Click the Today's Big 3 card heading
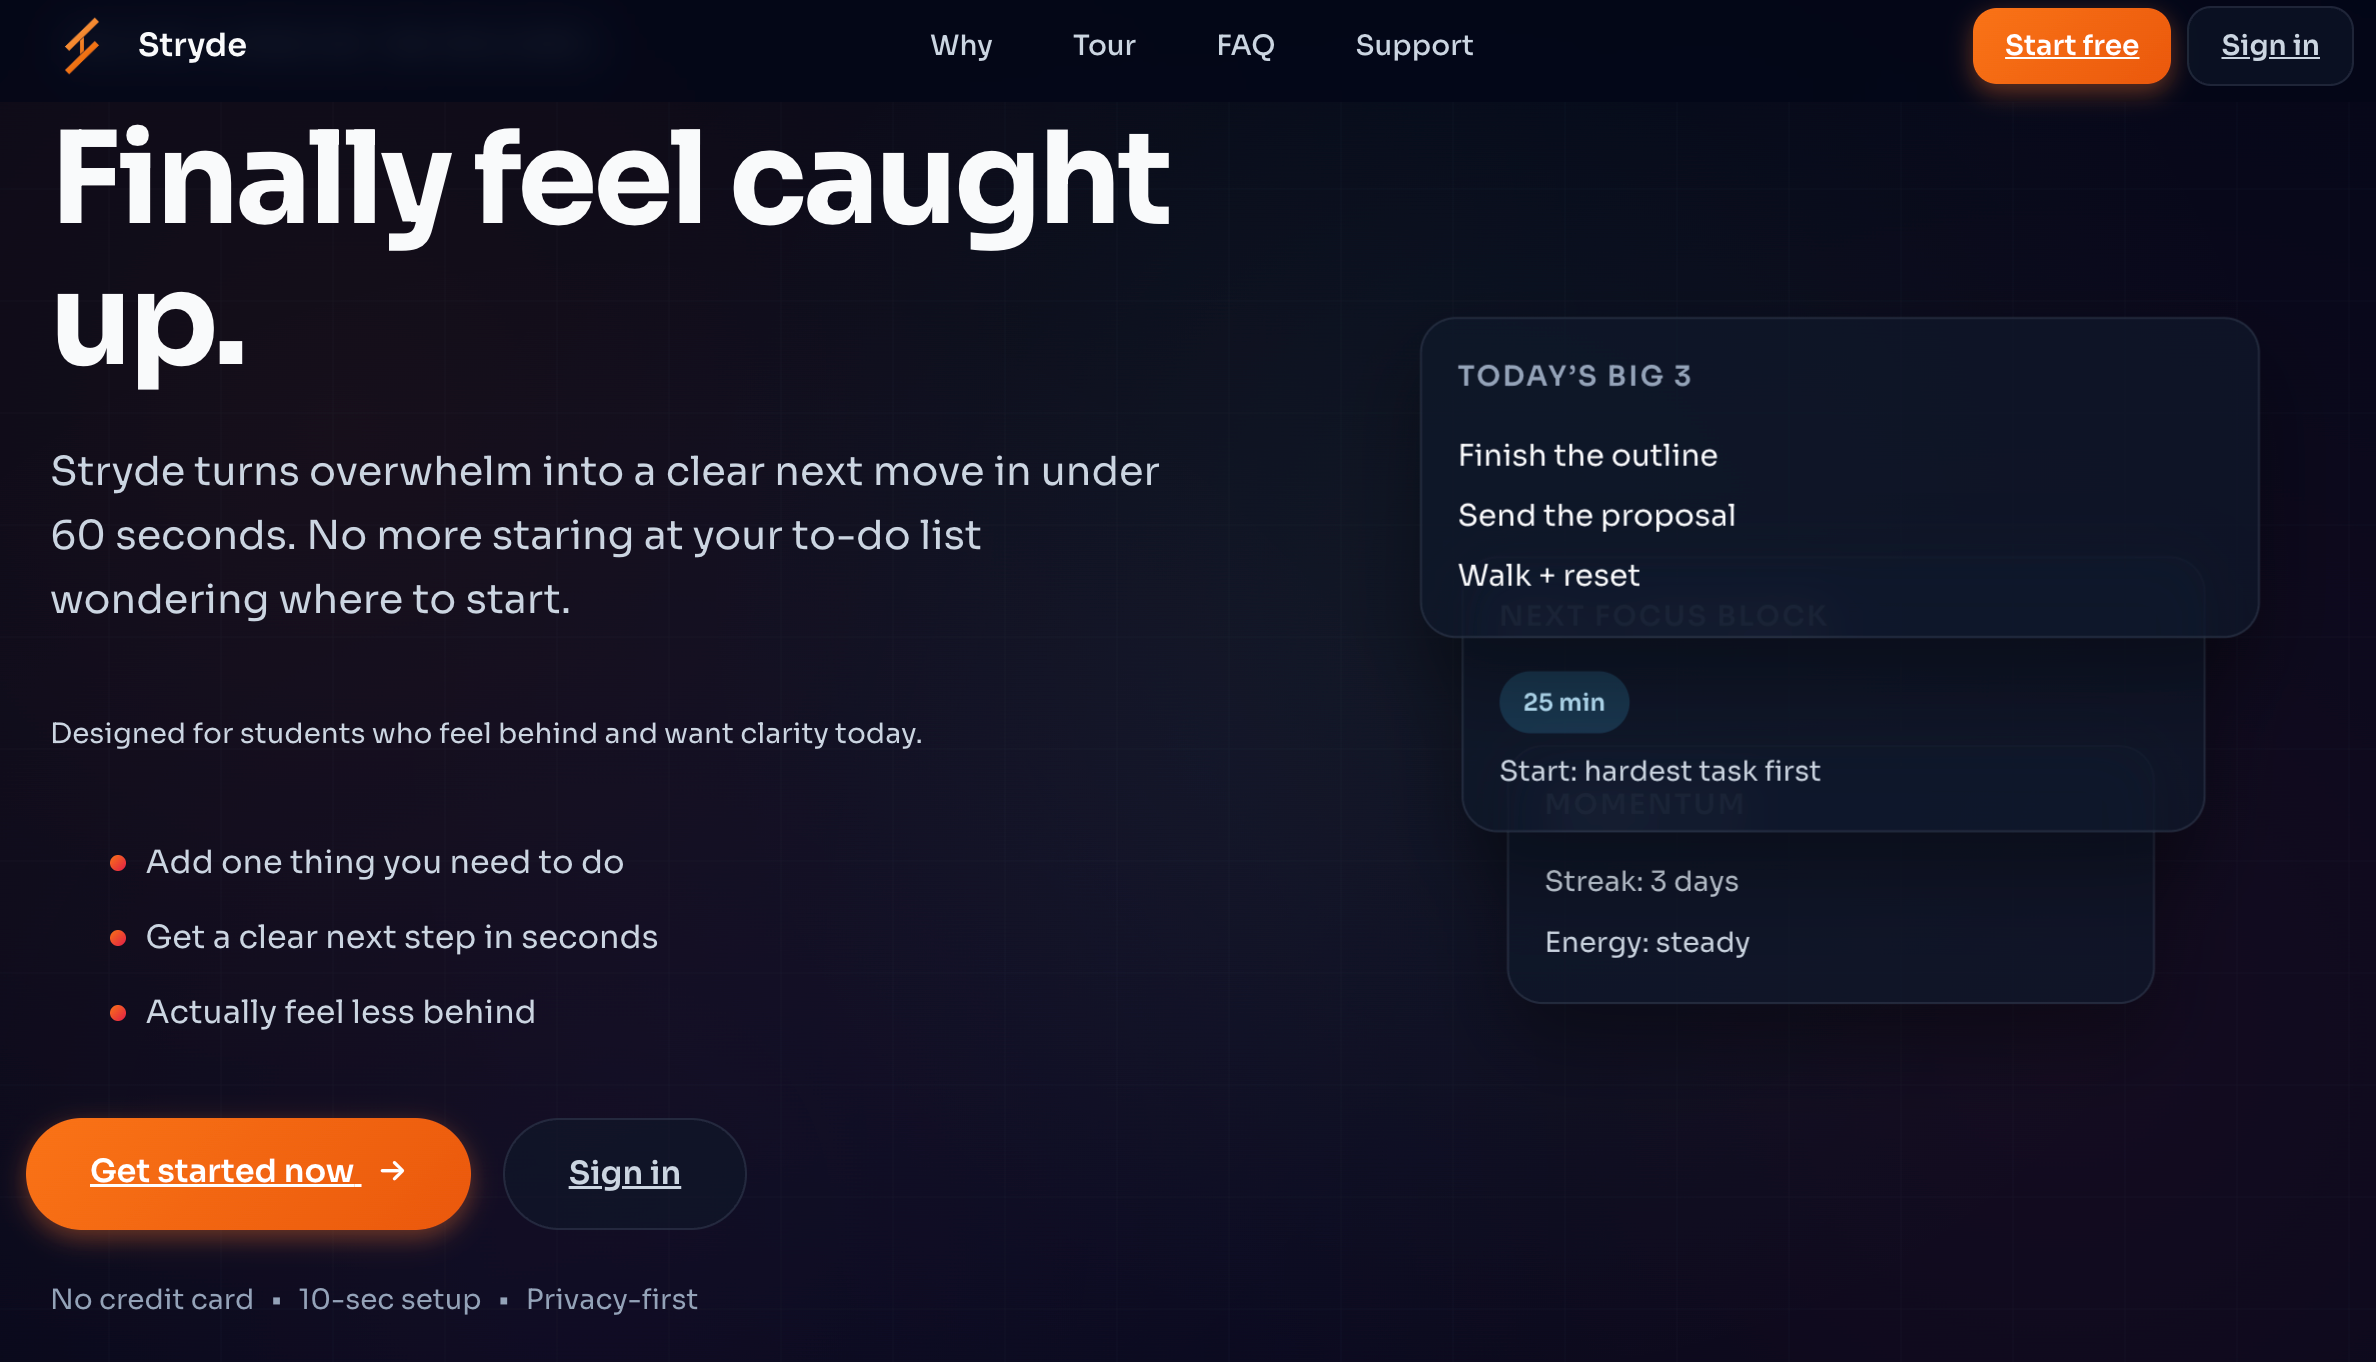 [1574, 376]
